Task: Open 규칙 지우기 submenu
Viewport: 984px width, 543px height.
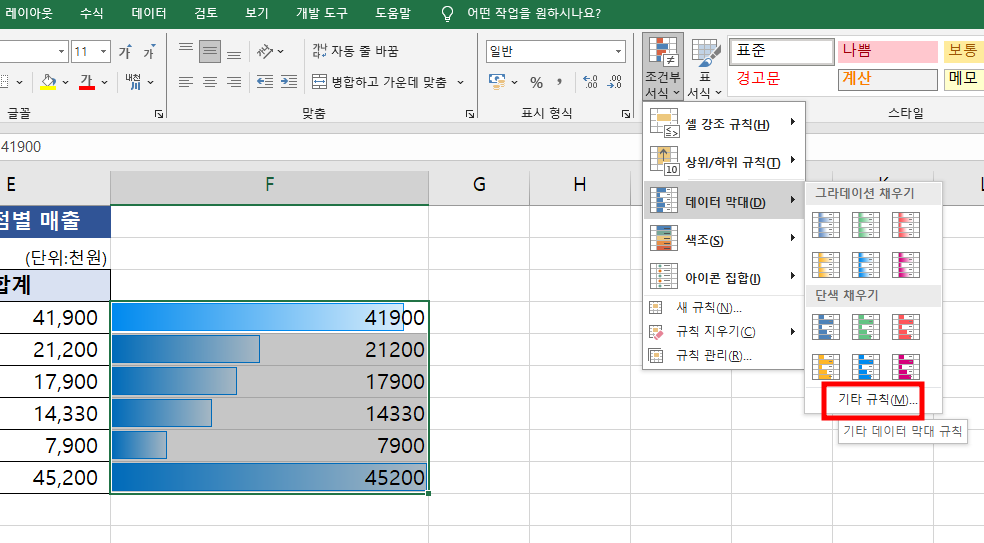Action: (x=724, y=331)
